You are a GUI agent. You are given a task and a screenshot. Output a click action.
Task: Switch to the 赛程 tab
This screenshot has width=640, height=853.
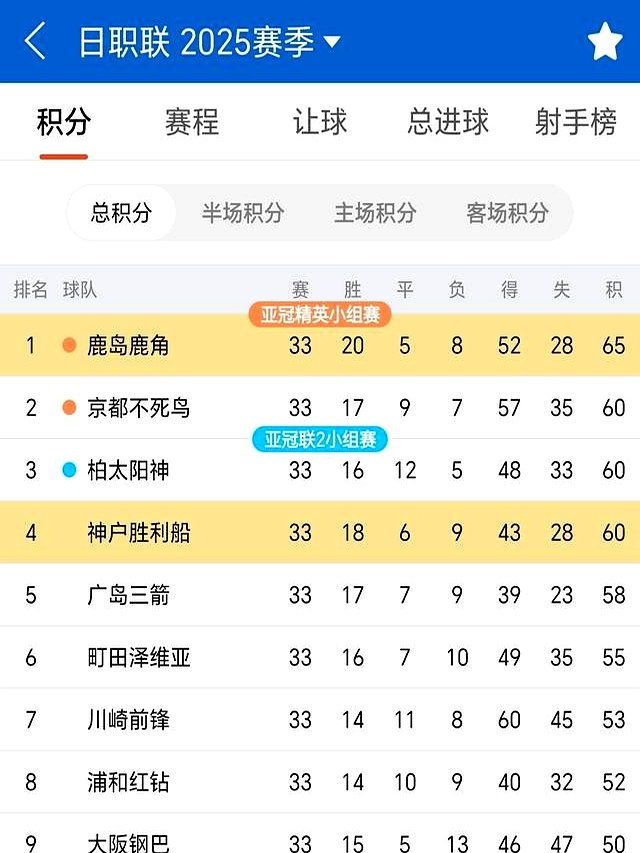pos(195,122)
